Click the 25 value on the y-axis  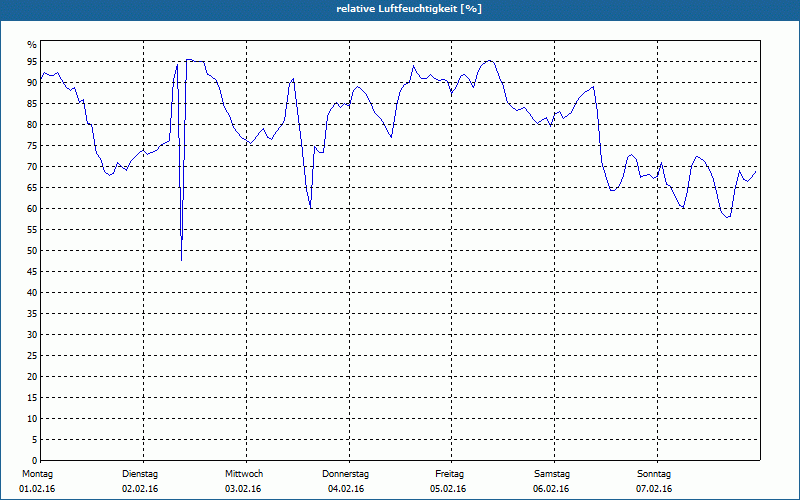[x=32, y=356]
